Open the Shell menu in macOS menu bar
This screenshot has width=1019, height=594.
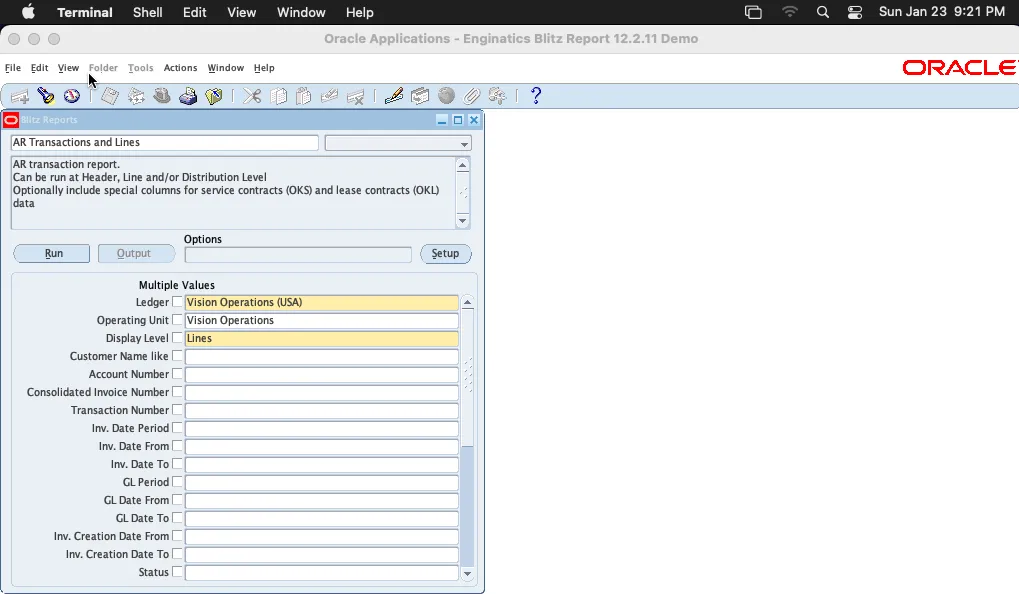coord(148,12)
